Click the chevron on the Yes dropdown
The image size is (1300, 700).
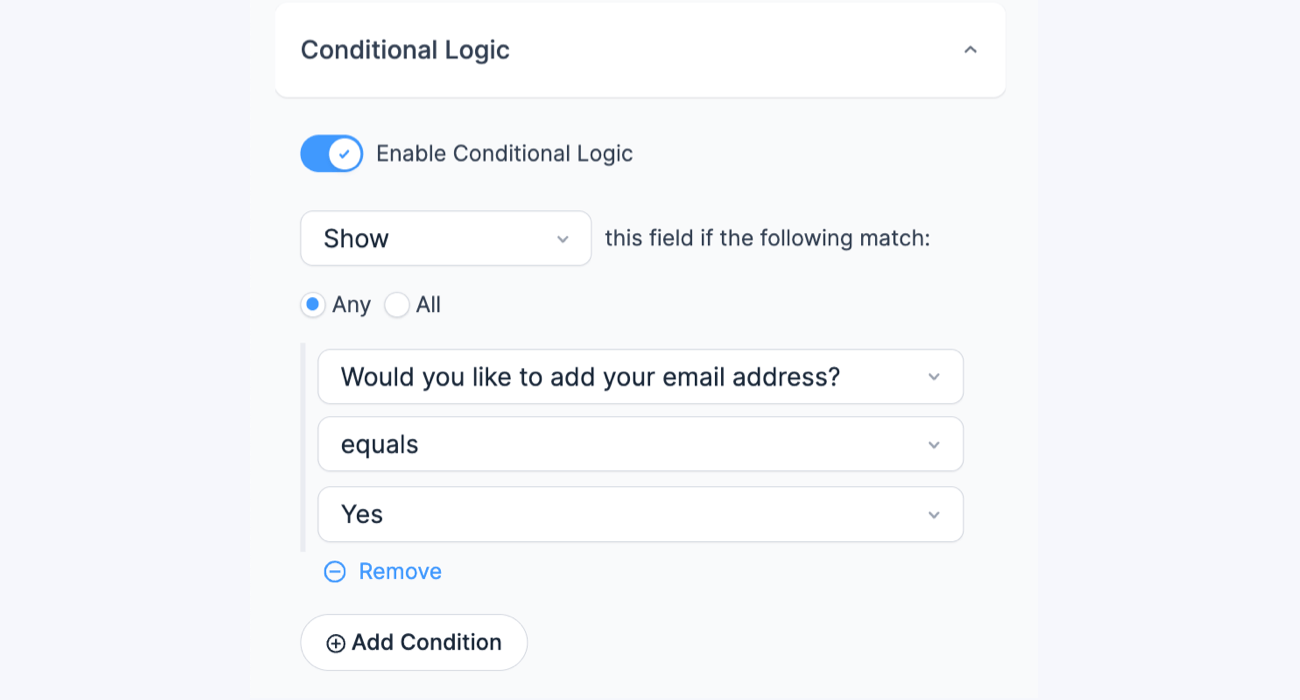pos(934,514)
